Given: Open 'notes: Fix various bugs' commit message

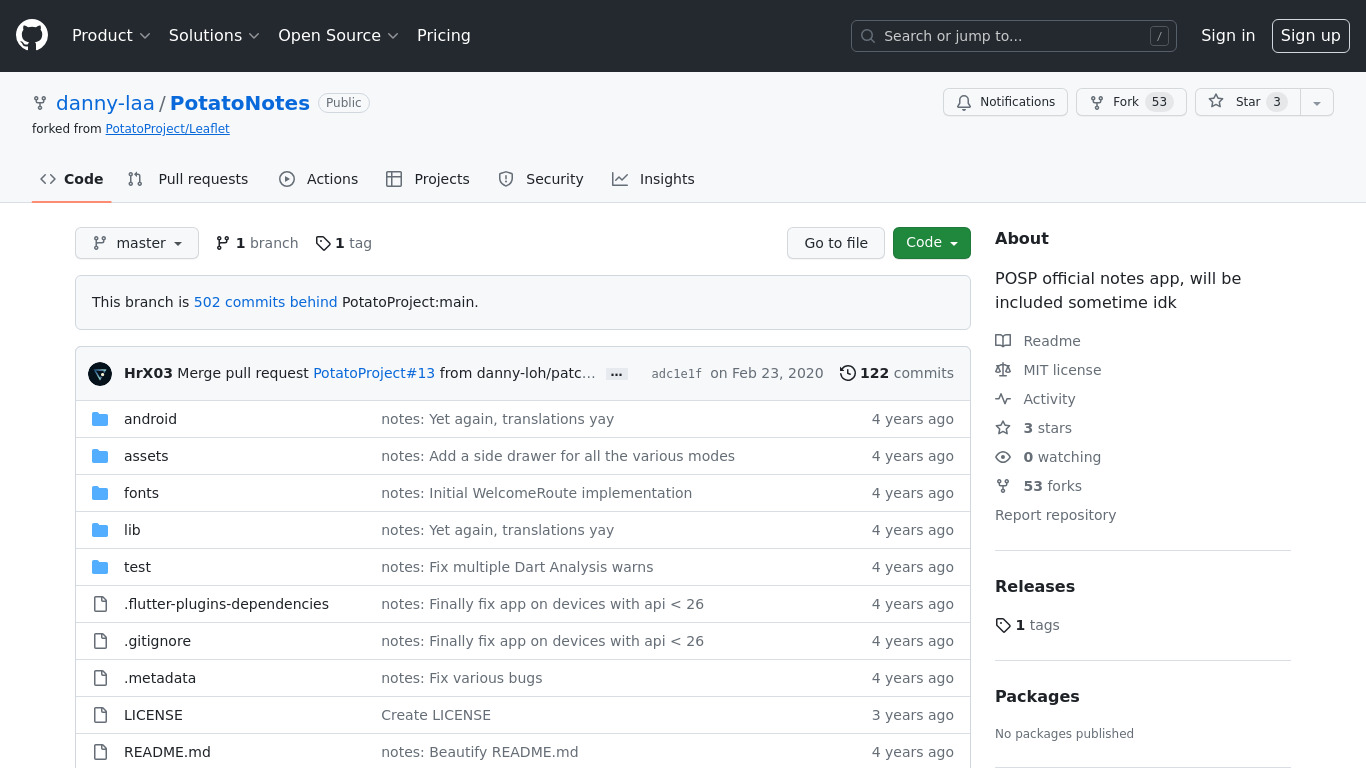Looking at the screenshot, I should pyautogui.click(x=462, y=678).
